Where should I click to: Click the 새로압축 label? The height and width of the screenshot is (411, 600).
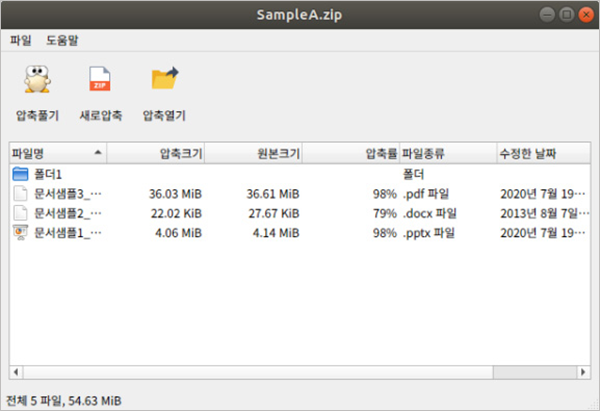point(101,115)
